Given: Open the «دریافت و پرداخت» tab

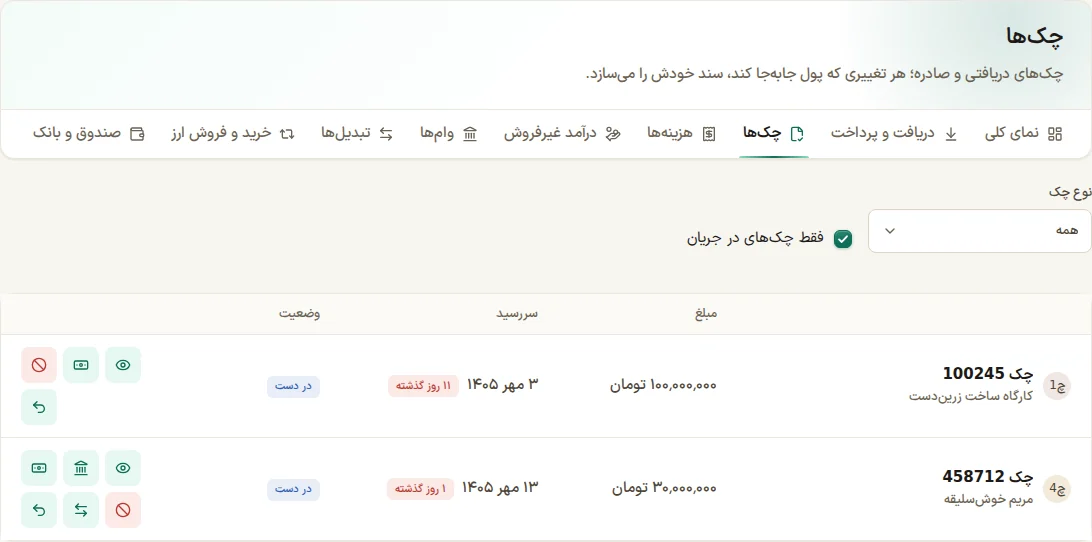Looking at the screenshot, I should point(894,134).
